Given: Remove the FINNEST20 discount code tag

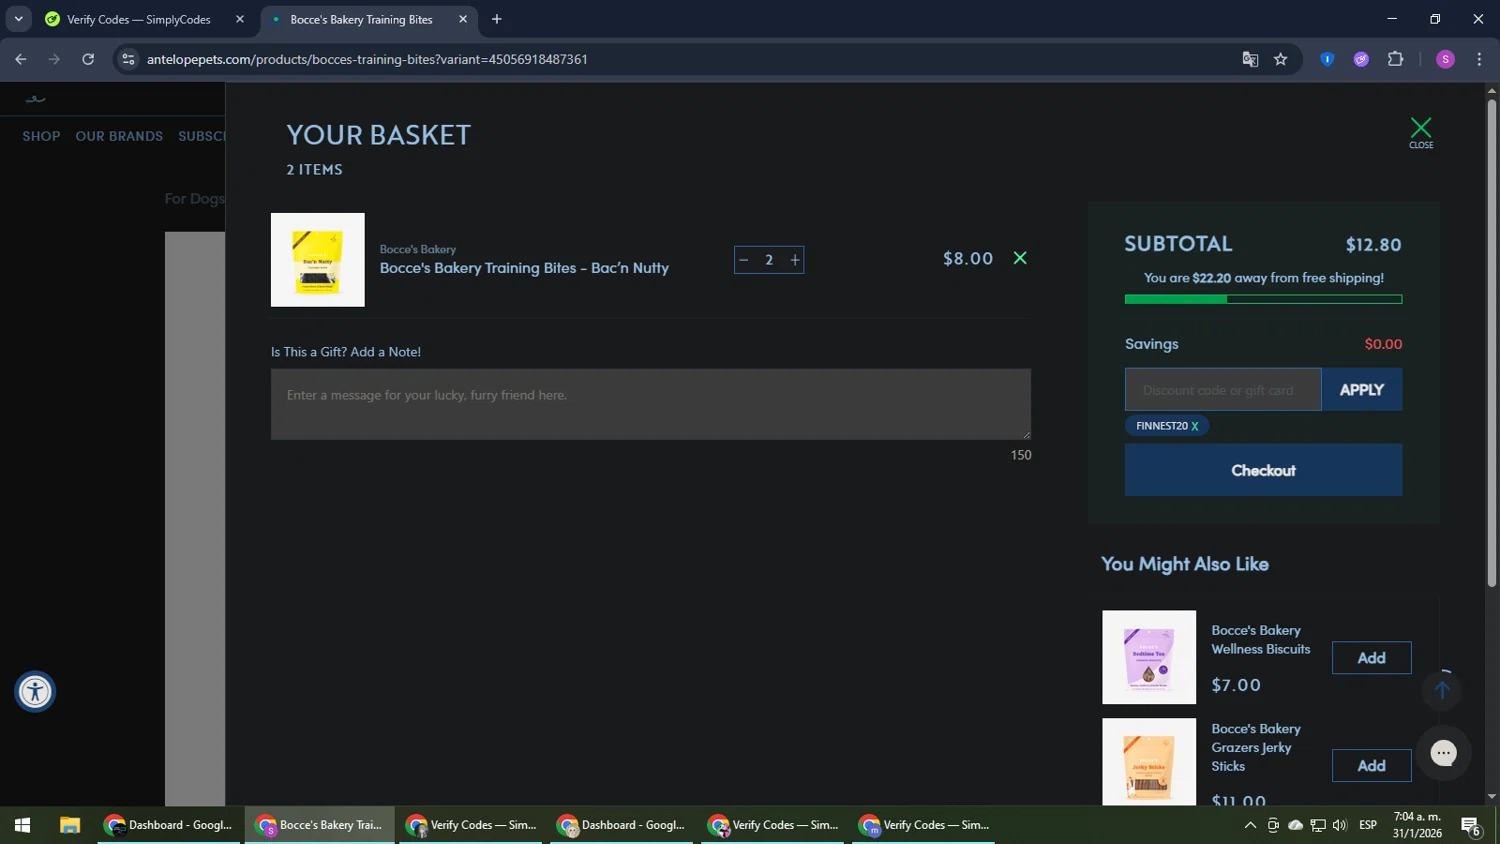Looking at the screenshot, I should pos(1194,426).
